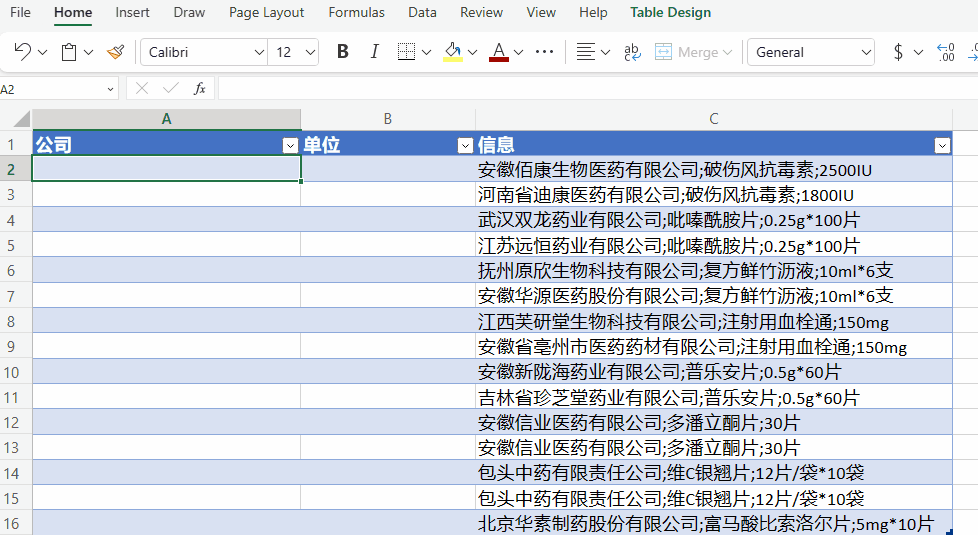Select row 10 header
This screenshot has width=978, height=535.
tap(16, 372)
